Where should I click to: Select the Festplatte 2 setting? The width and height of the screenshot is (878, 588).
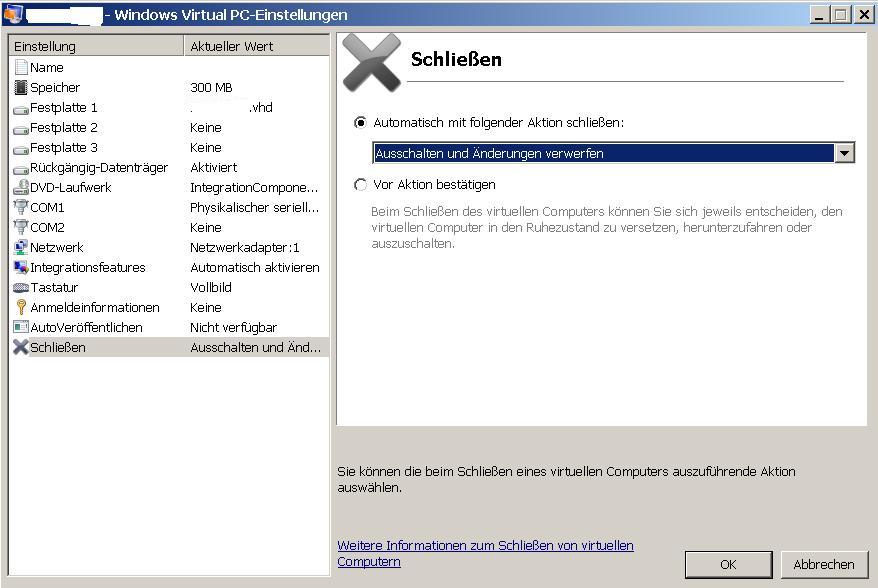pyautogui.click(x=64, y=128)
